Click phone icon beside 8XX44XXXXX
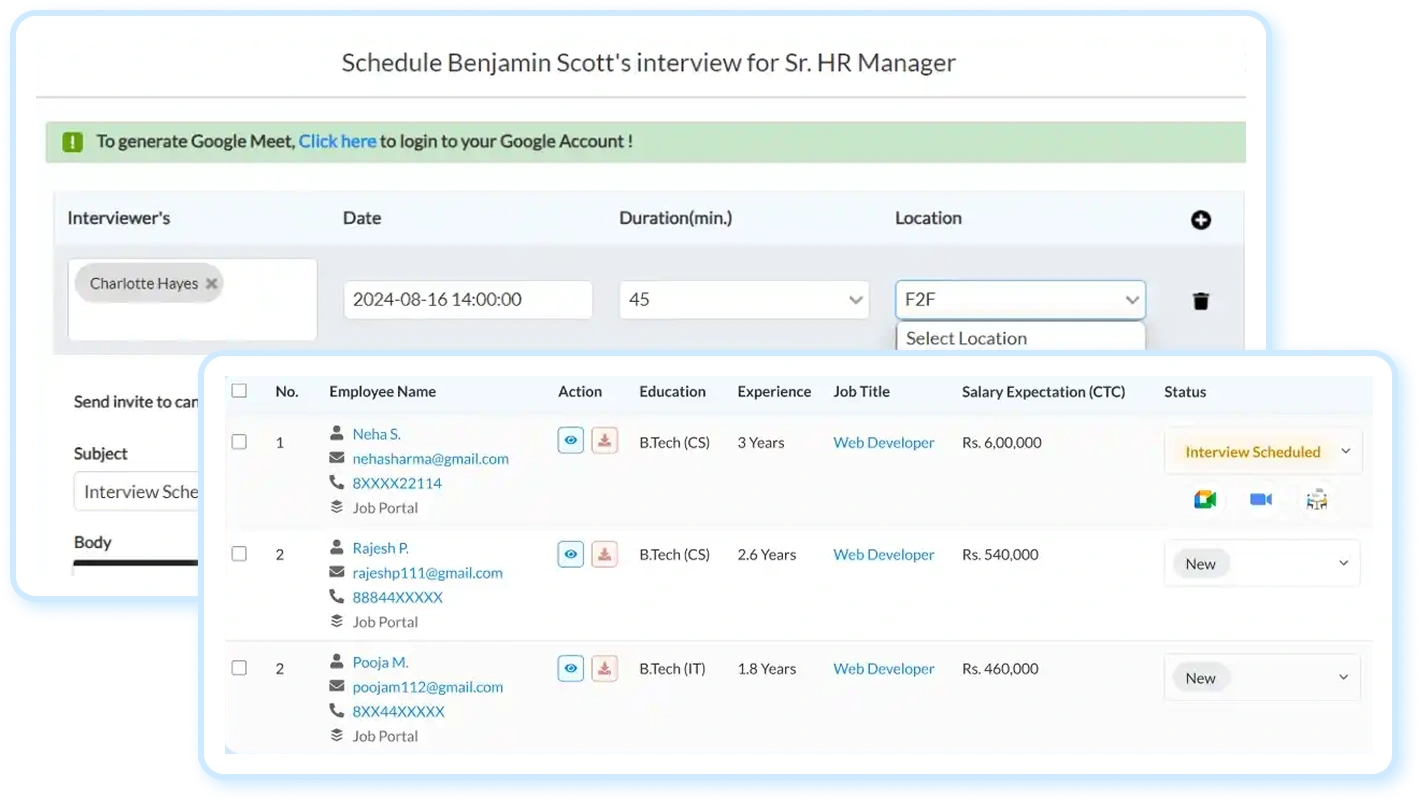Viewport: 1420px width, 802px height. click(x=337, y=710)
